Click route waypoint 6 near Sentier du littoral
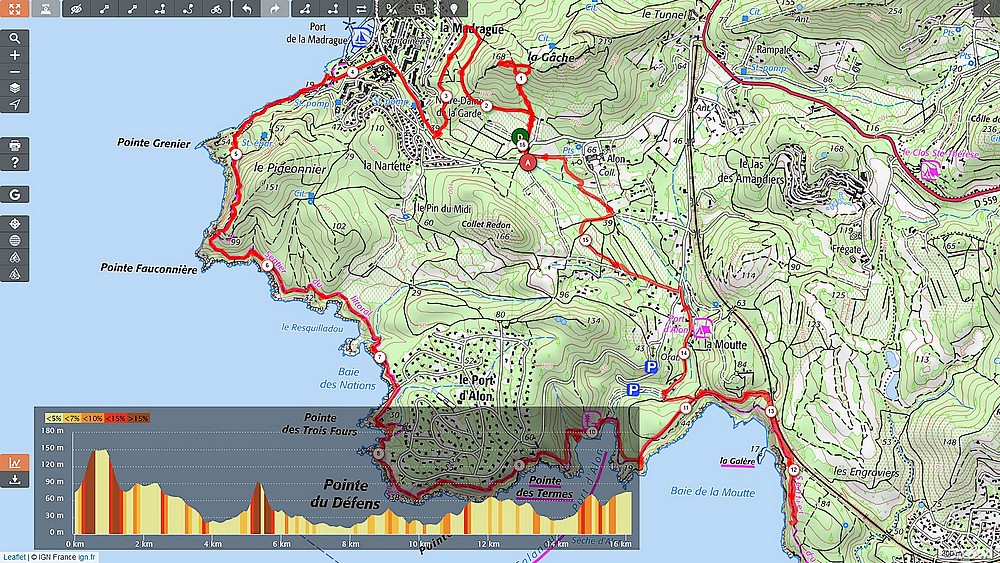This screenshot has width=1000, height=563. (x=267, y=265)
